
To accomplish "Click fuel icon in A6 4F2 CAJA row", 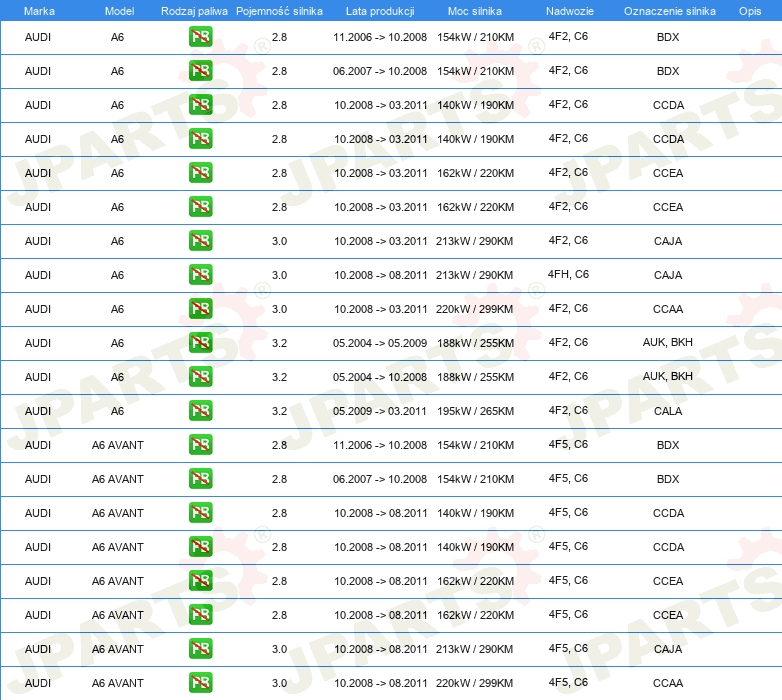I will [200, 241].
